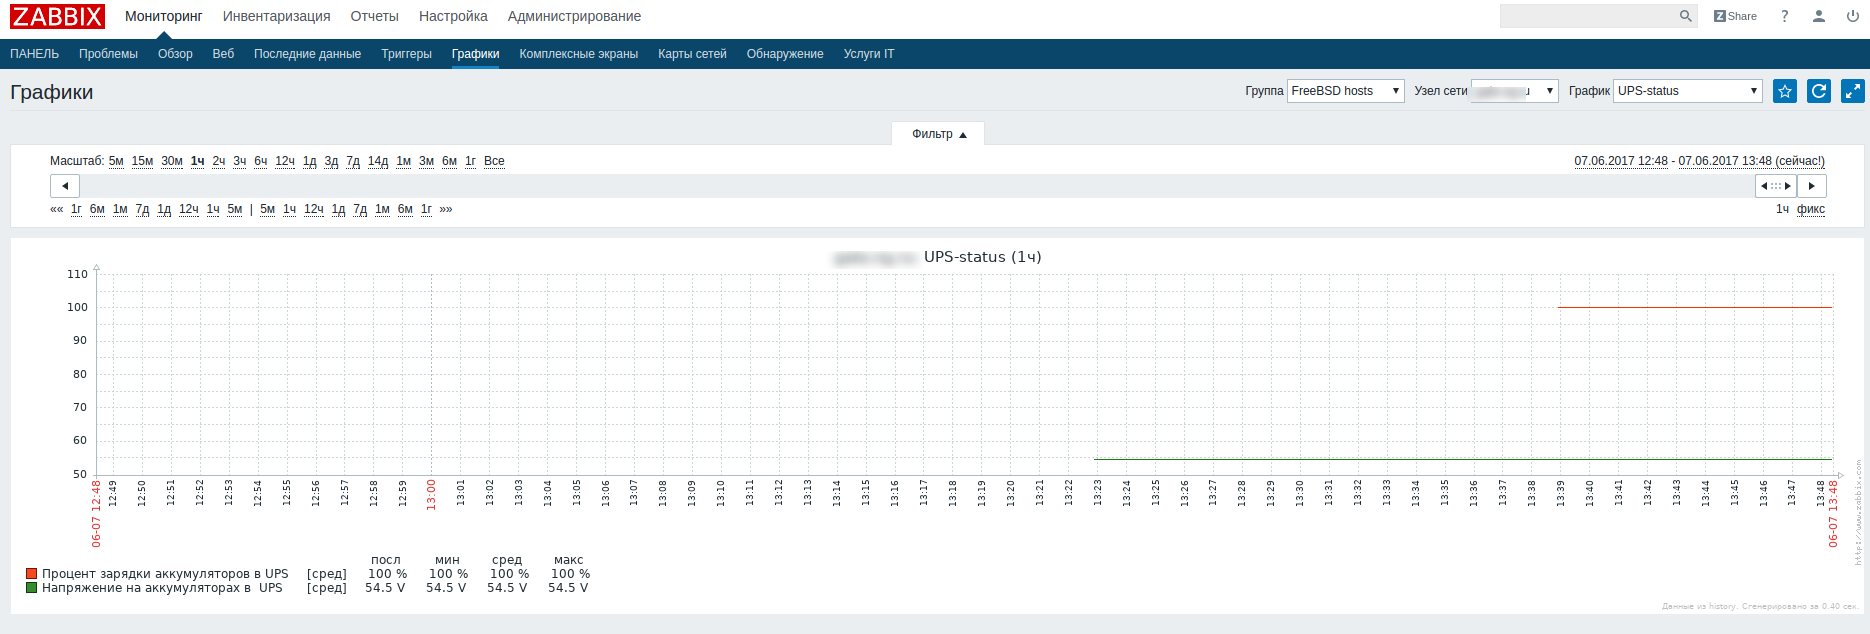1870x634 pixels.
Task: Open the Zabbix Share link
Action: [1735, 16]
